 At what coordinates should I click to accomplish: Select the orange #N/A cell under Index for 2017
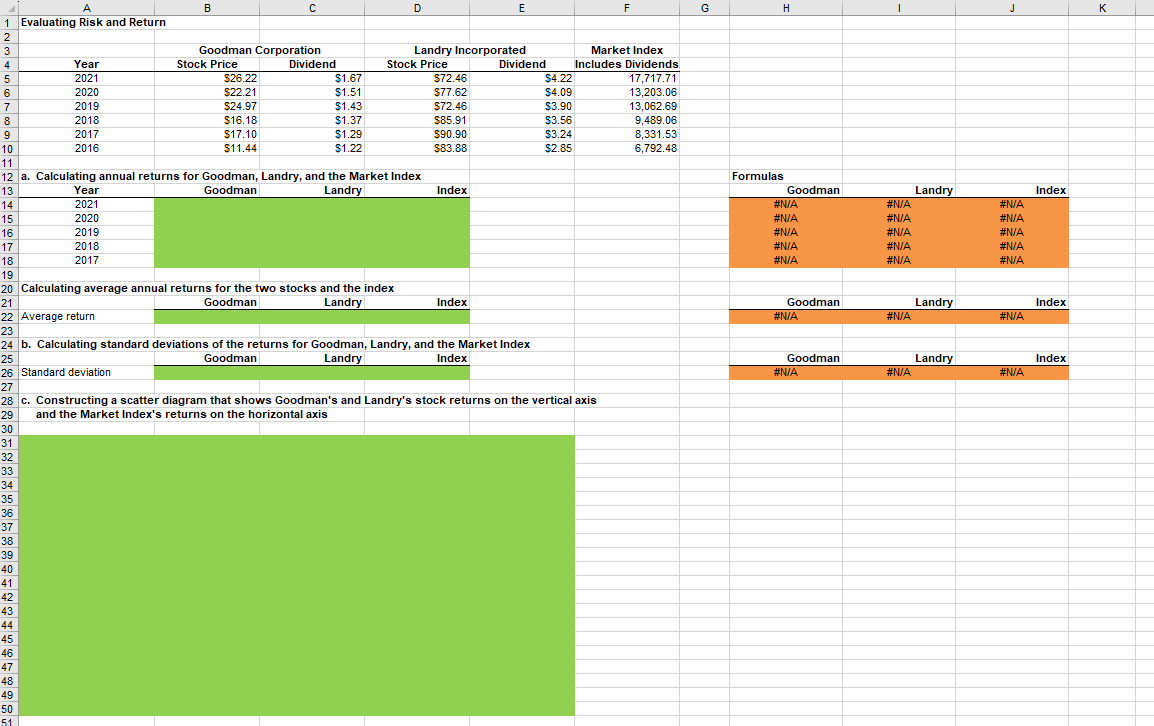(x=1012, y=260)
